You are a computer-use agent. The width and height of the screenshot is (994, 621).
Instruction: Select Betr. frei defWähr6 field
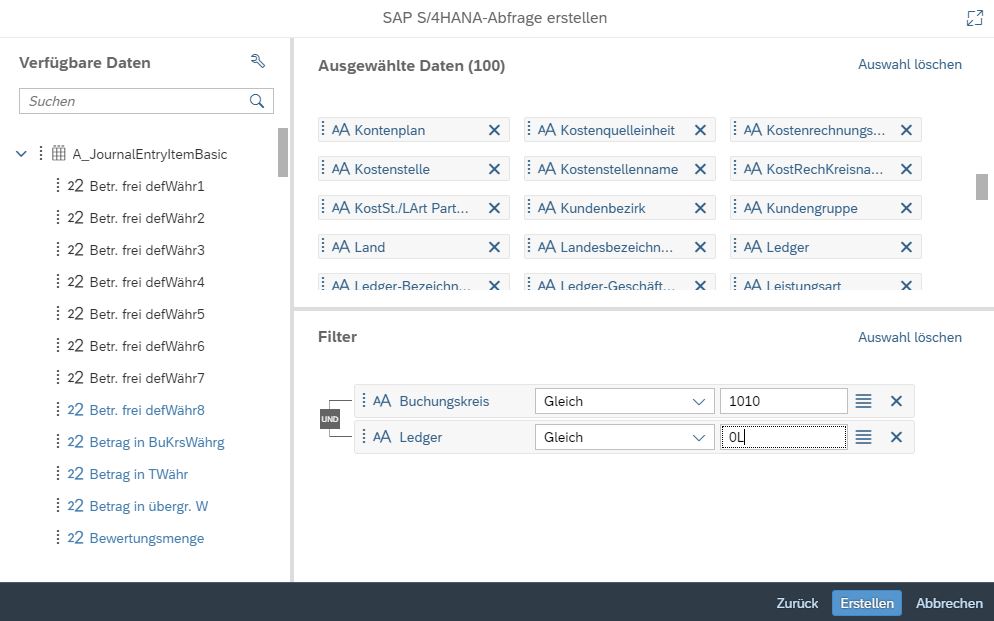(147, 346)
